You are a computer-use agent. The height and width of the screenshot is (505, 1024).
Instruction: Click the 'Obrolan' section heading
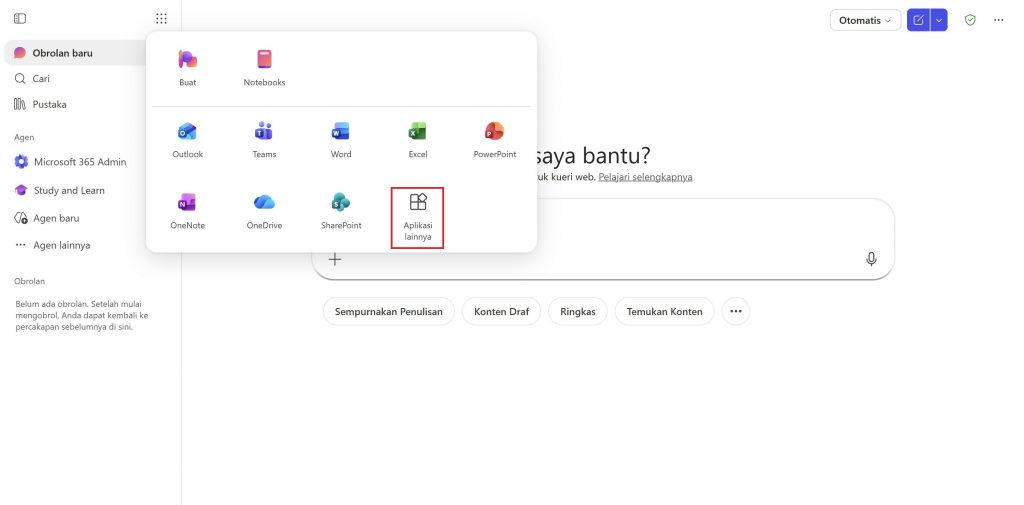[x=29, y=281]
